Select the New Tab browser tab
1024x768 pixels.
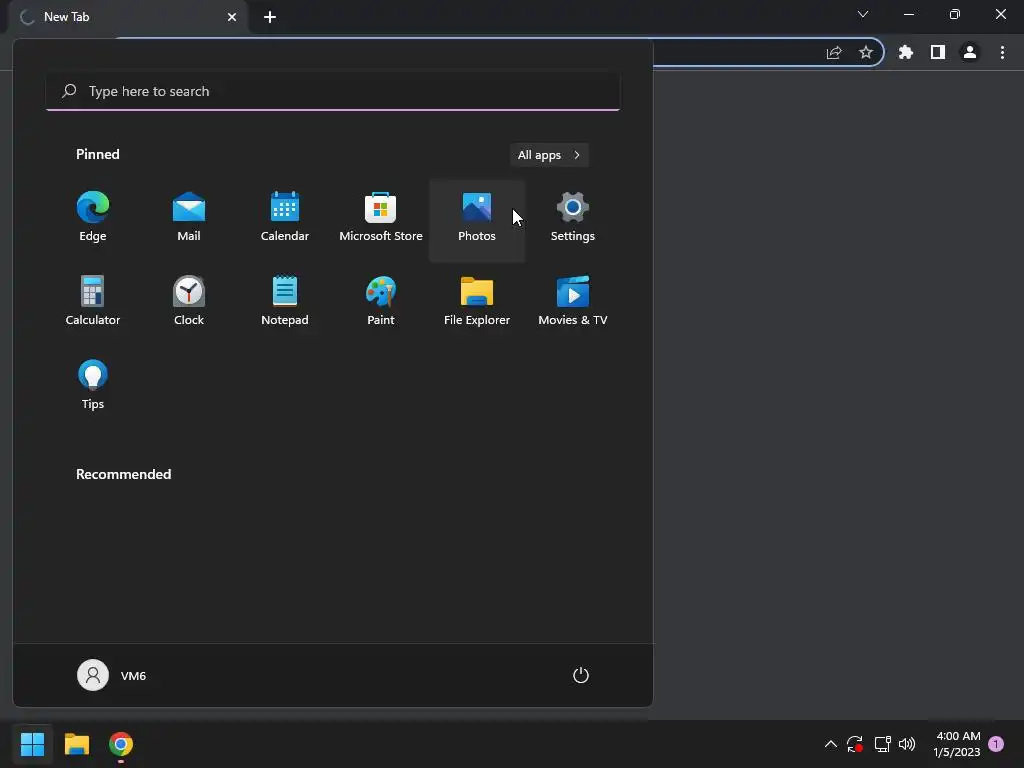pyautogui.click(x=127, y=17)
